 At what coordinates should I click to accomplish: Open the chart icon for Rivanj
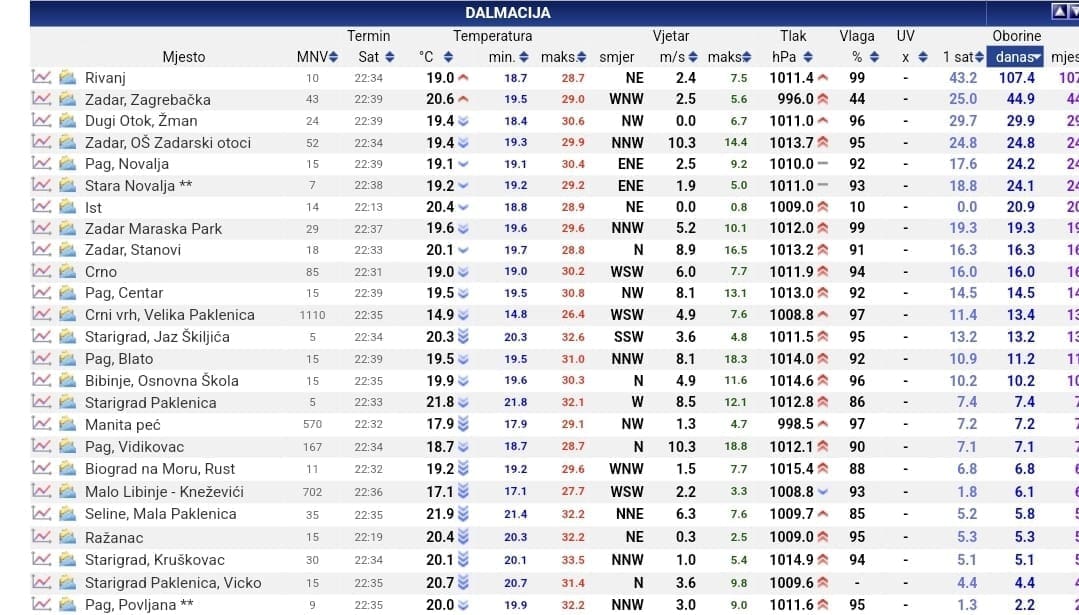(41, 77)
